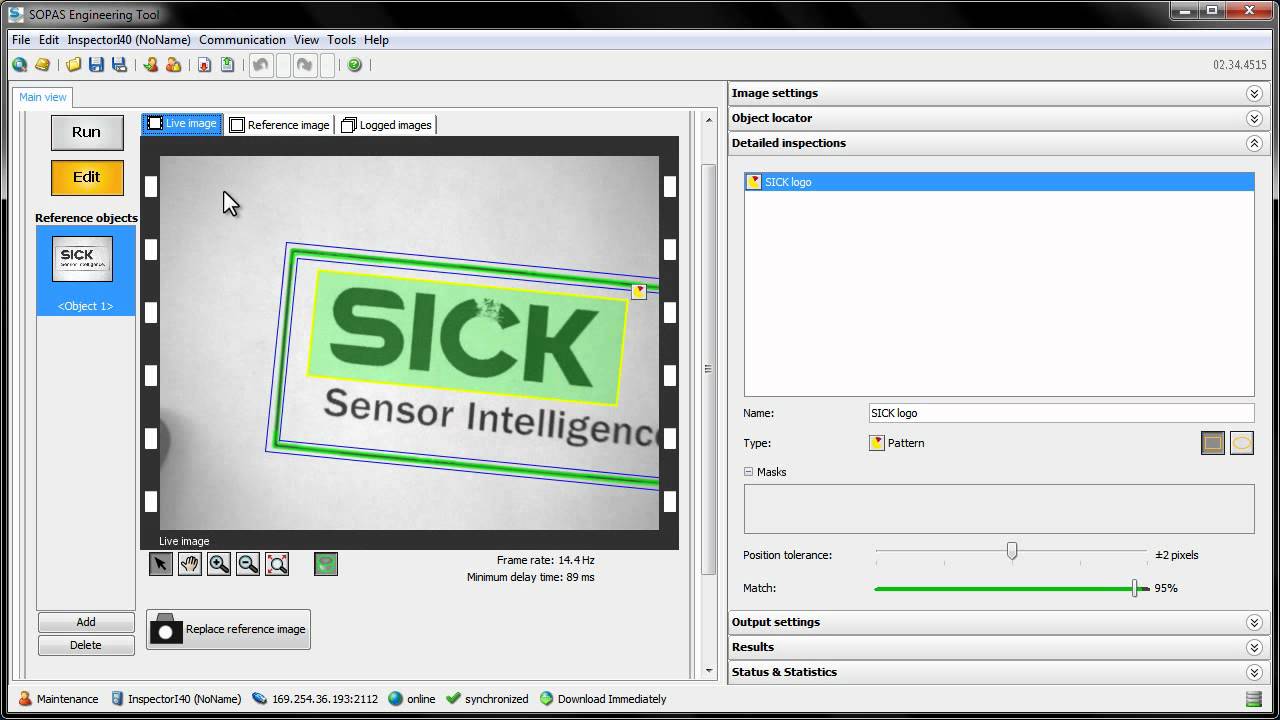Click the orange Edit mode button
The image size is (1280, 720).
click(87, 177)
